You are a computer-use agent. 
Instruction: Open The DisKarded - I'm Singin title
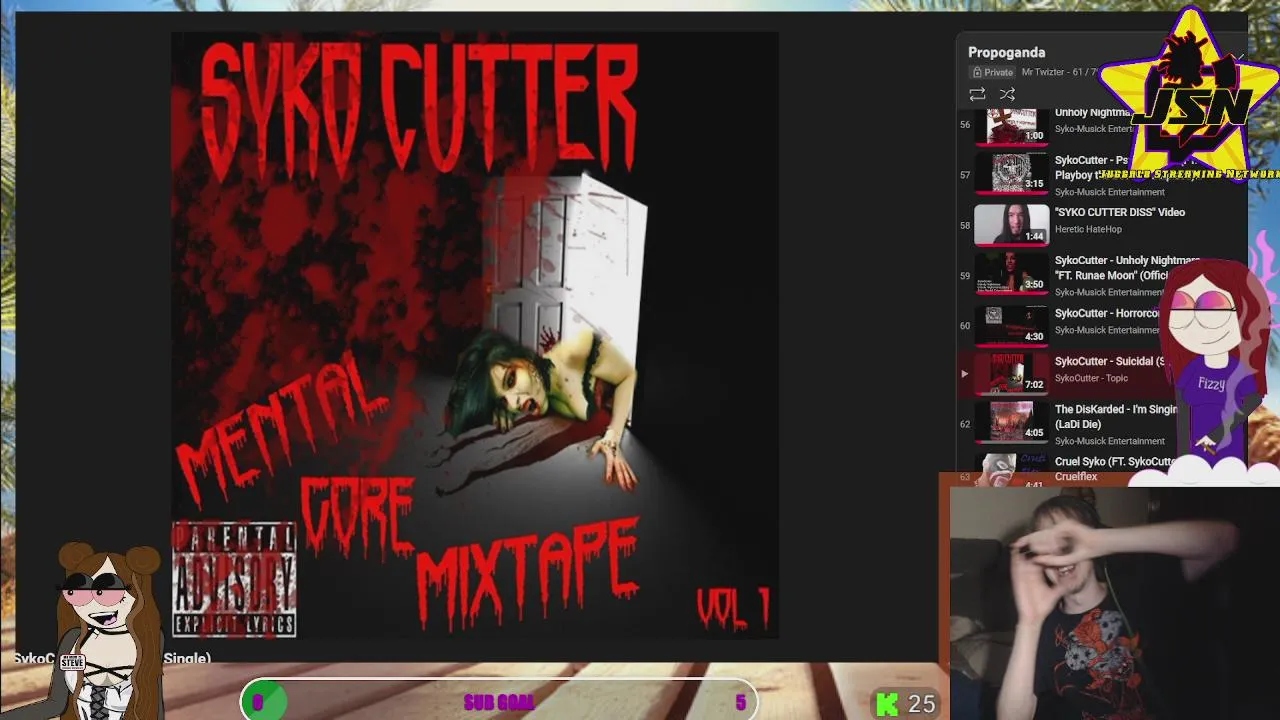(x=1116, y=416)
